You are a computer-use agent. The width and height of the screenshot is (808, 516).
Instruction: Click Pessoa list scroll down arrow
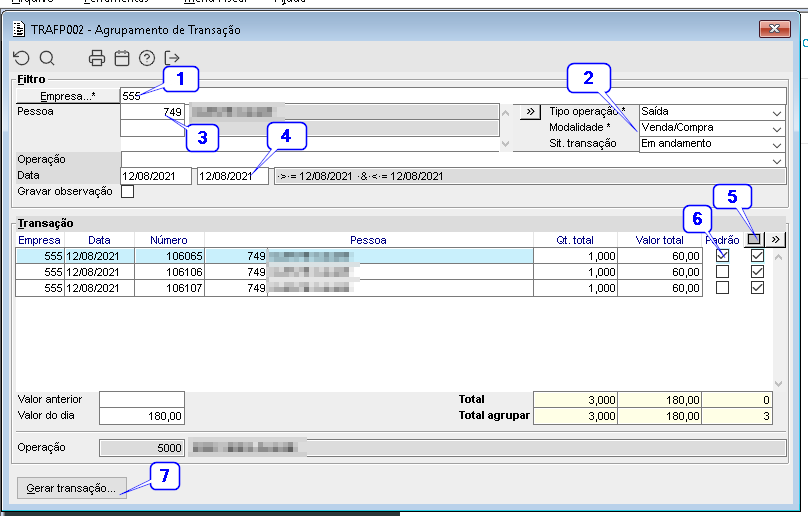(x=506, y=144)
